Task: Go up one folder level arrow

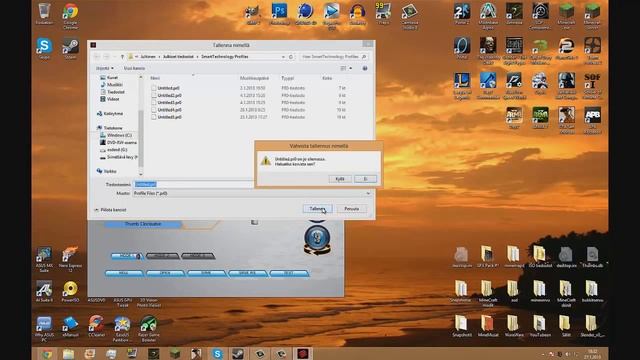Action: (x=122, y=57)
